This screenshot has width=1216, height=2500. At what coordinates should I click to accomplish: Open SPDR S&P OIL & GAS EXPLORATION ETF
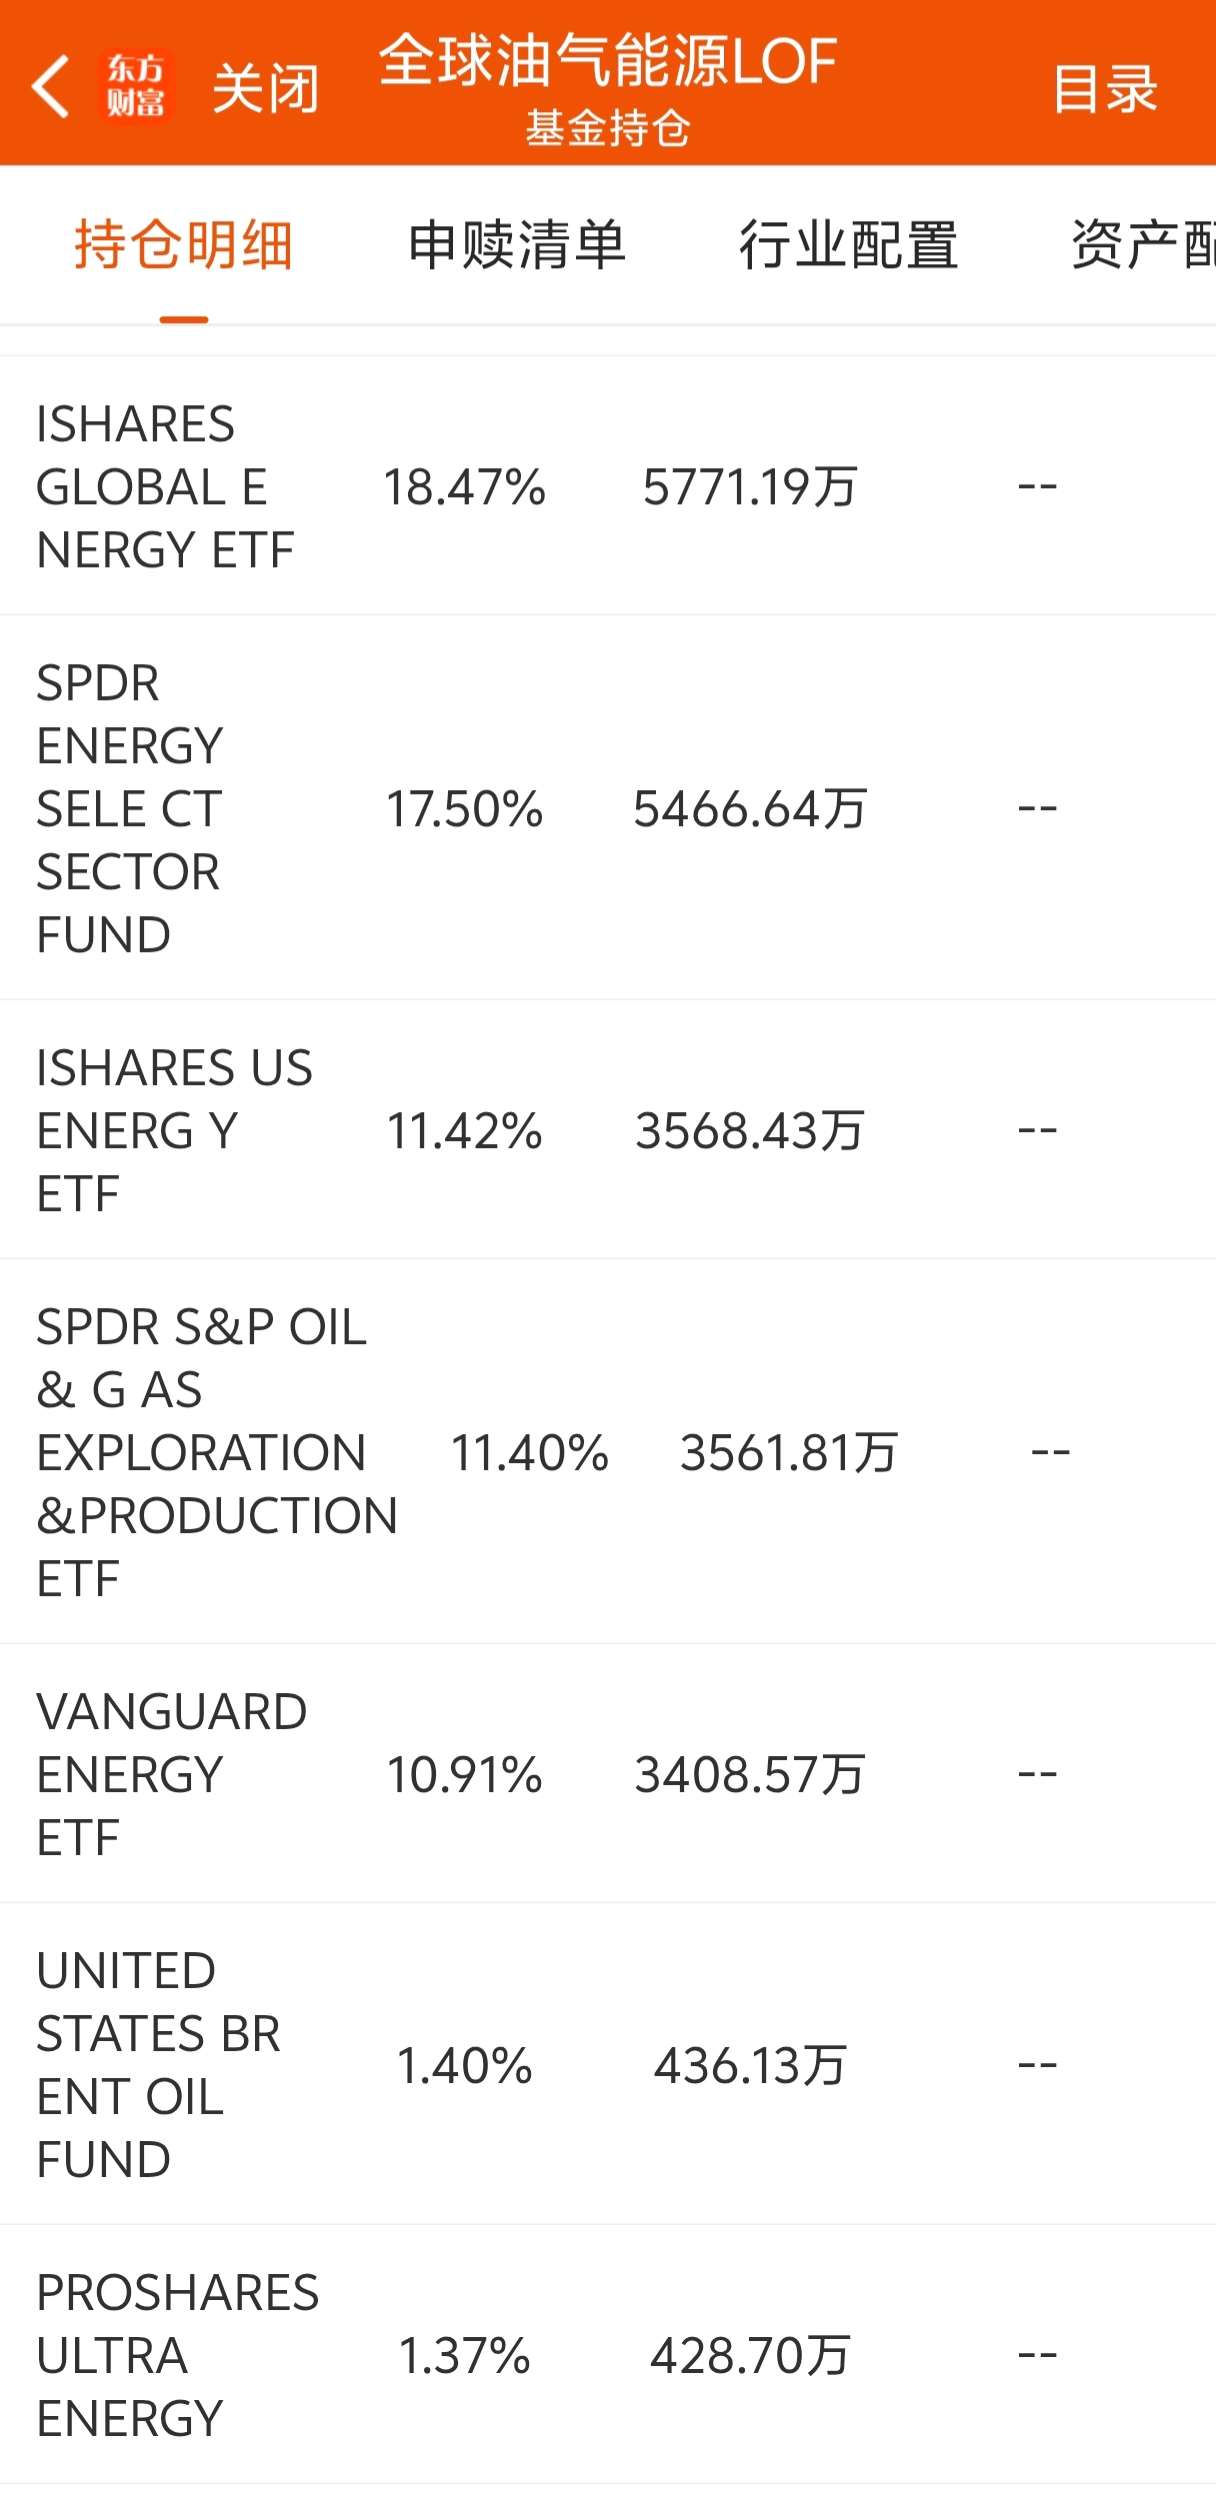[216, 1452]
